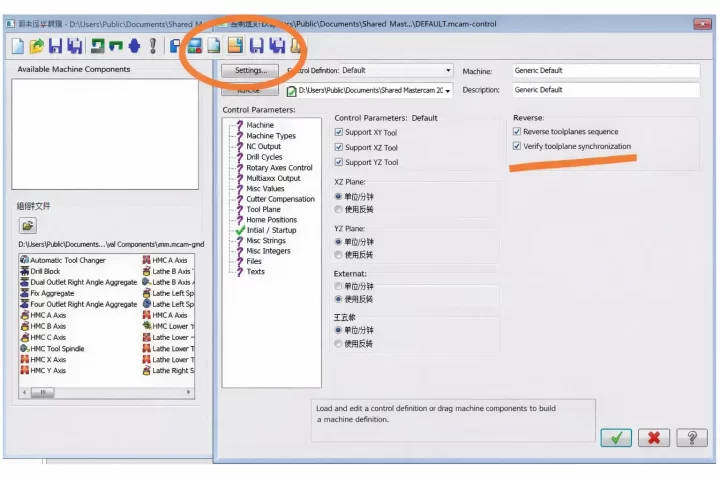Open Misc Integers tree item
The width and height of the screenshot is (720, 480).
tap(269, 251)
